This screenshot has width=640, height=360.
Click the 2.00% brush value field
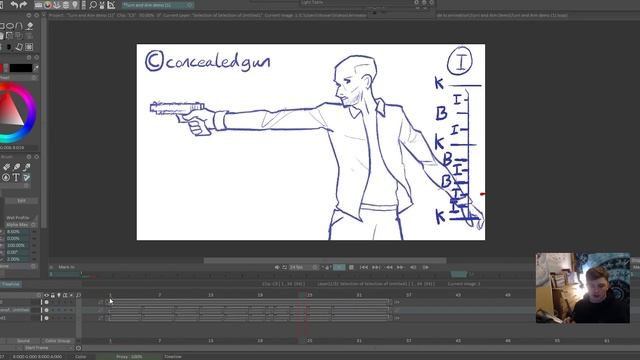tap(17, 260)
